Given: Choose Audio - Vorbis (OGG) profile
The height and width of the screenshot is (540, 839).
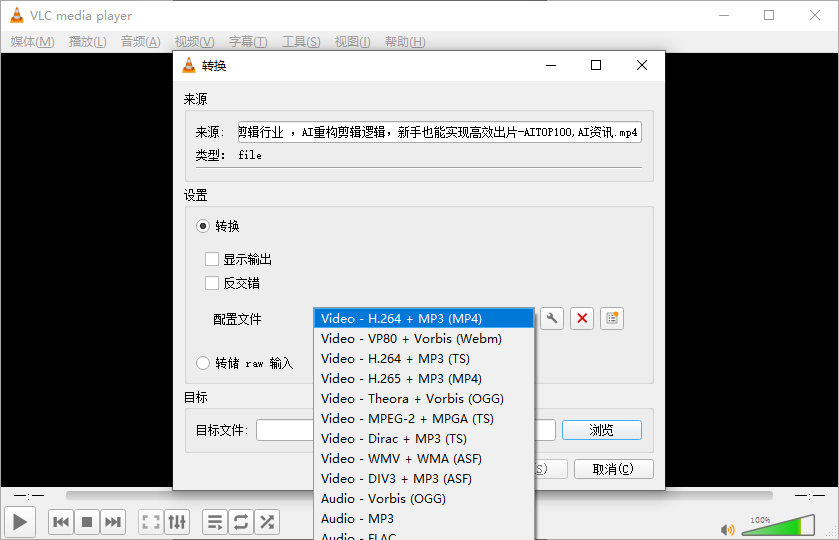Looking at the screenshot, I should (424, 499).
